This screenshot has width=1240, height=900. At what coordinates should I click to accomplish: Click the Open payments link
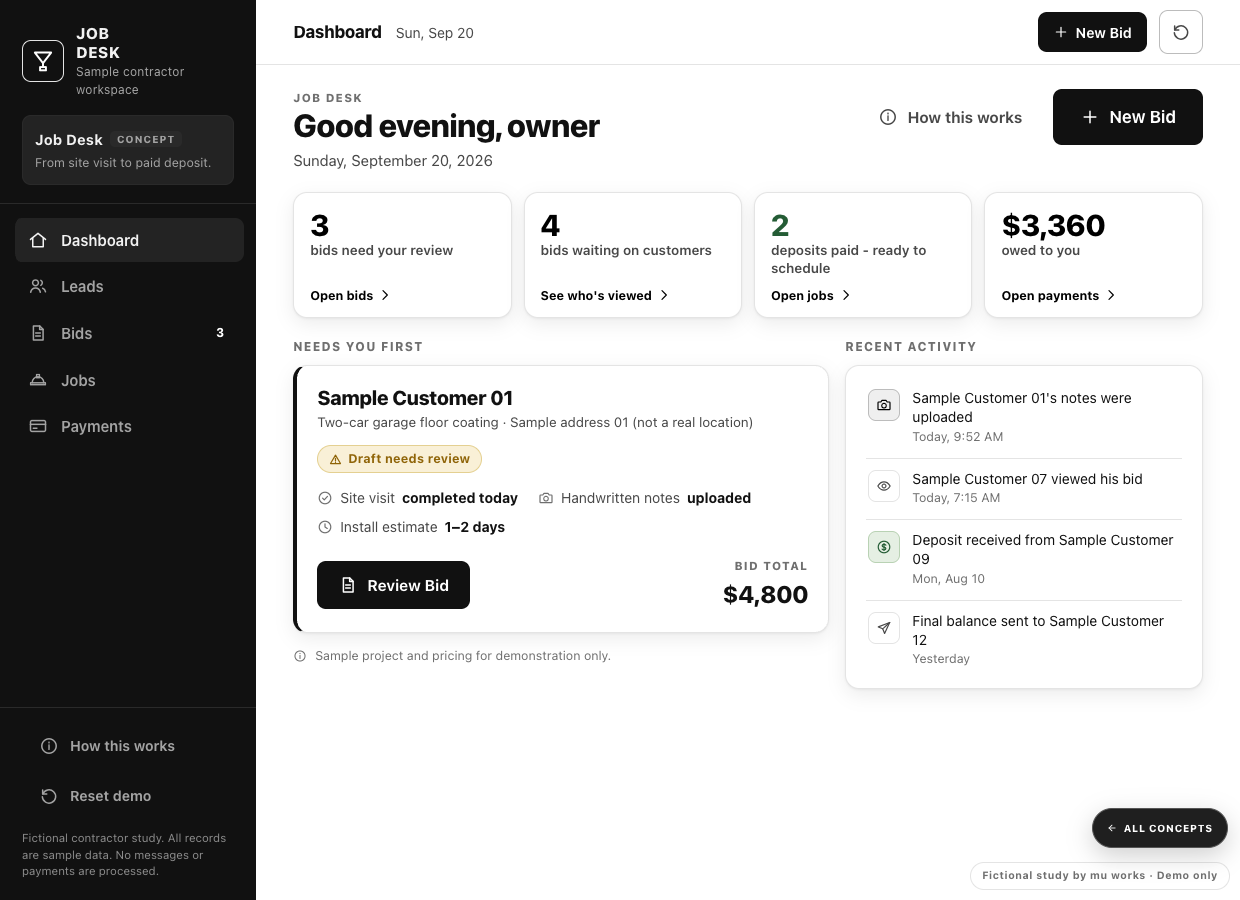tap(1059, 295)
